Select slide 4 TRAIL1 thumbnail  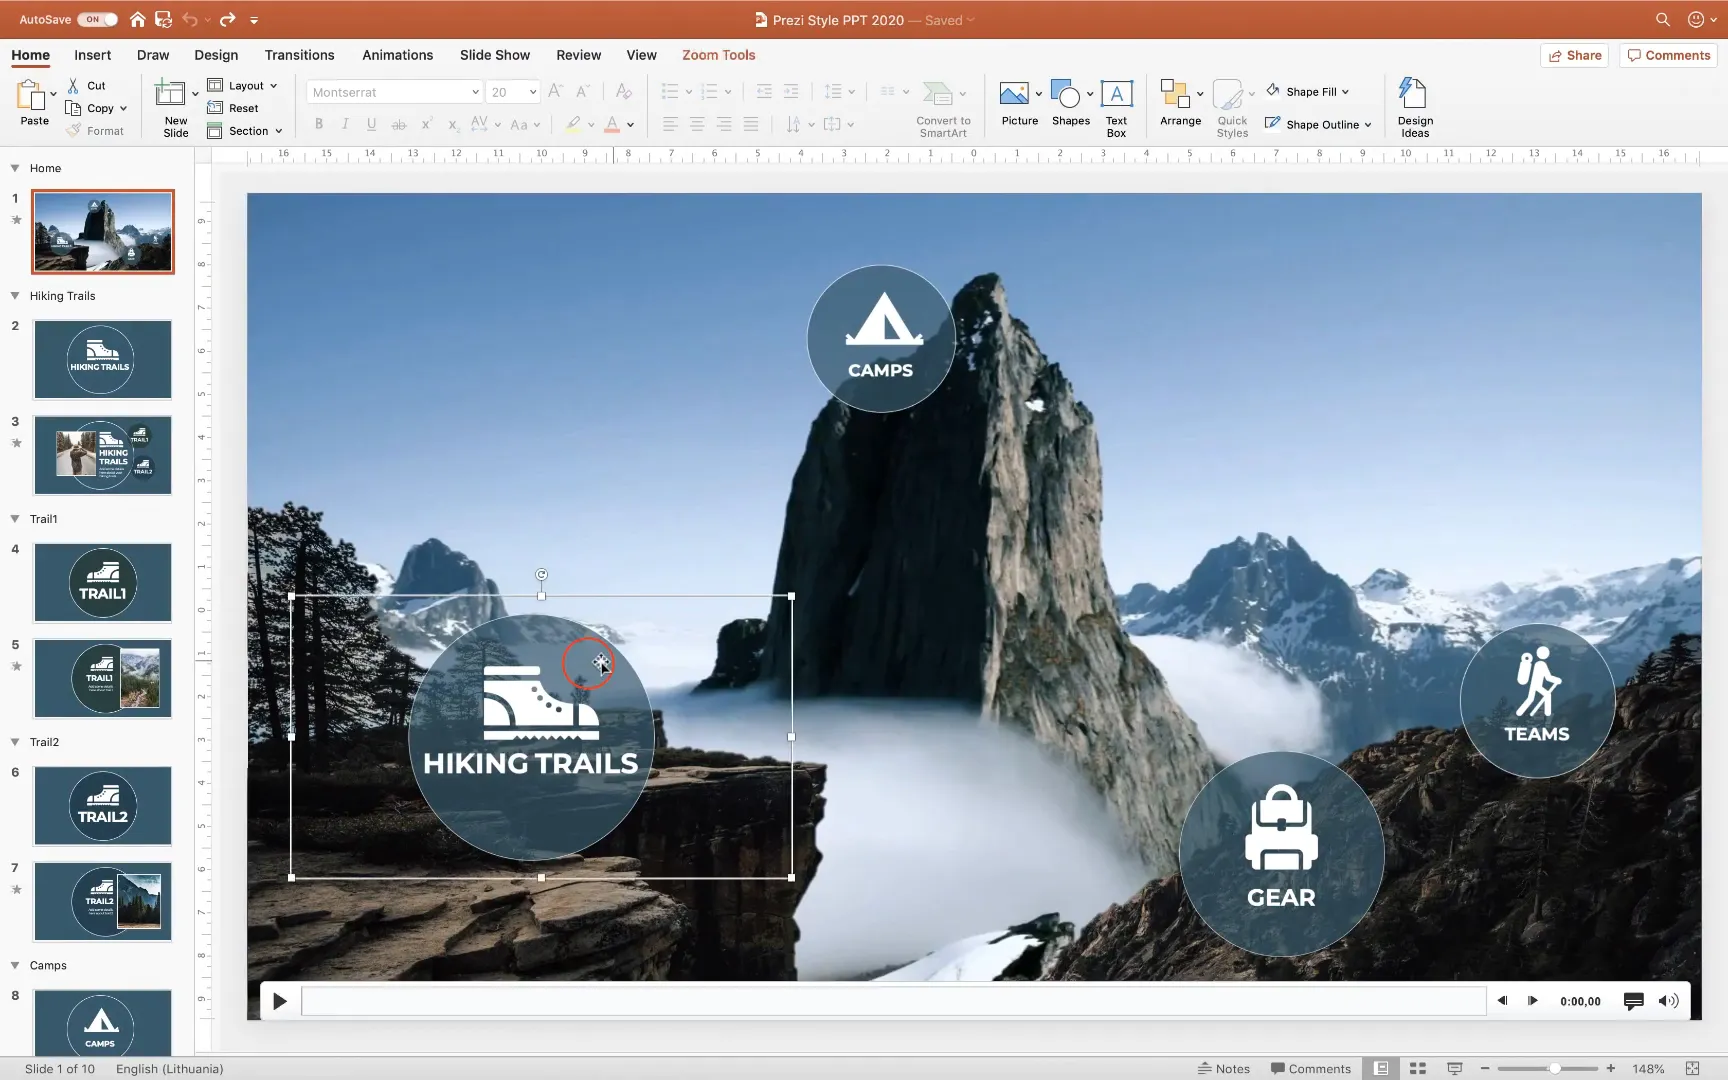tap(103, 583)
